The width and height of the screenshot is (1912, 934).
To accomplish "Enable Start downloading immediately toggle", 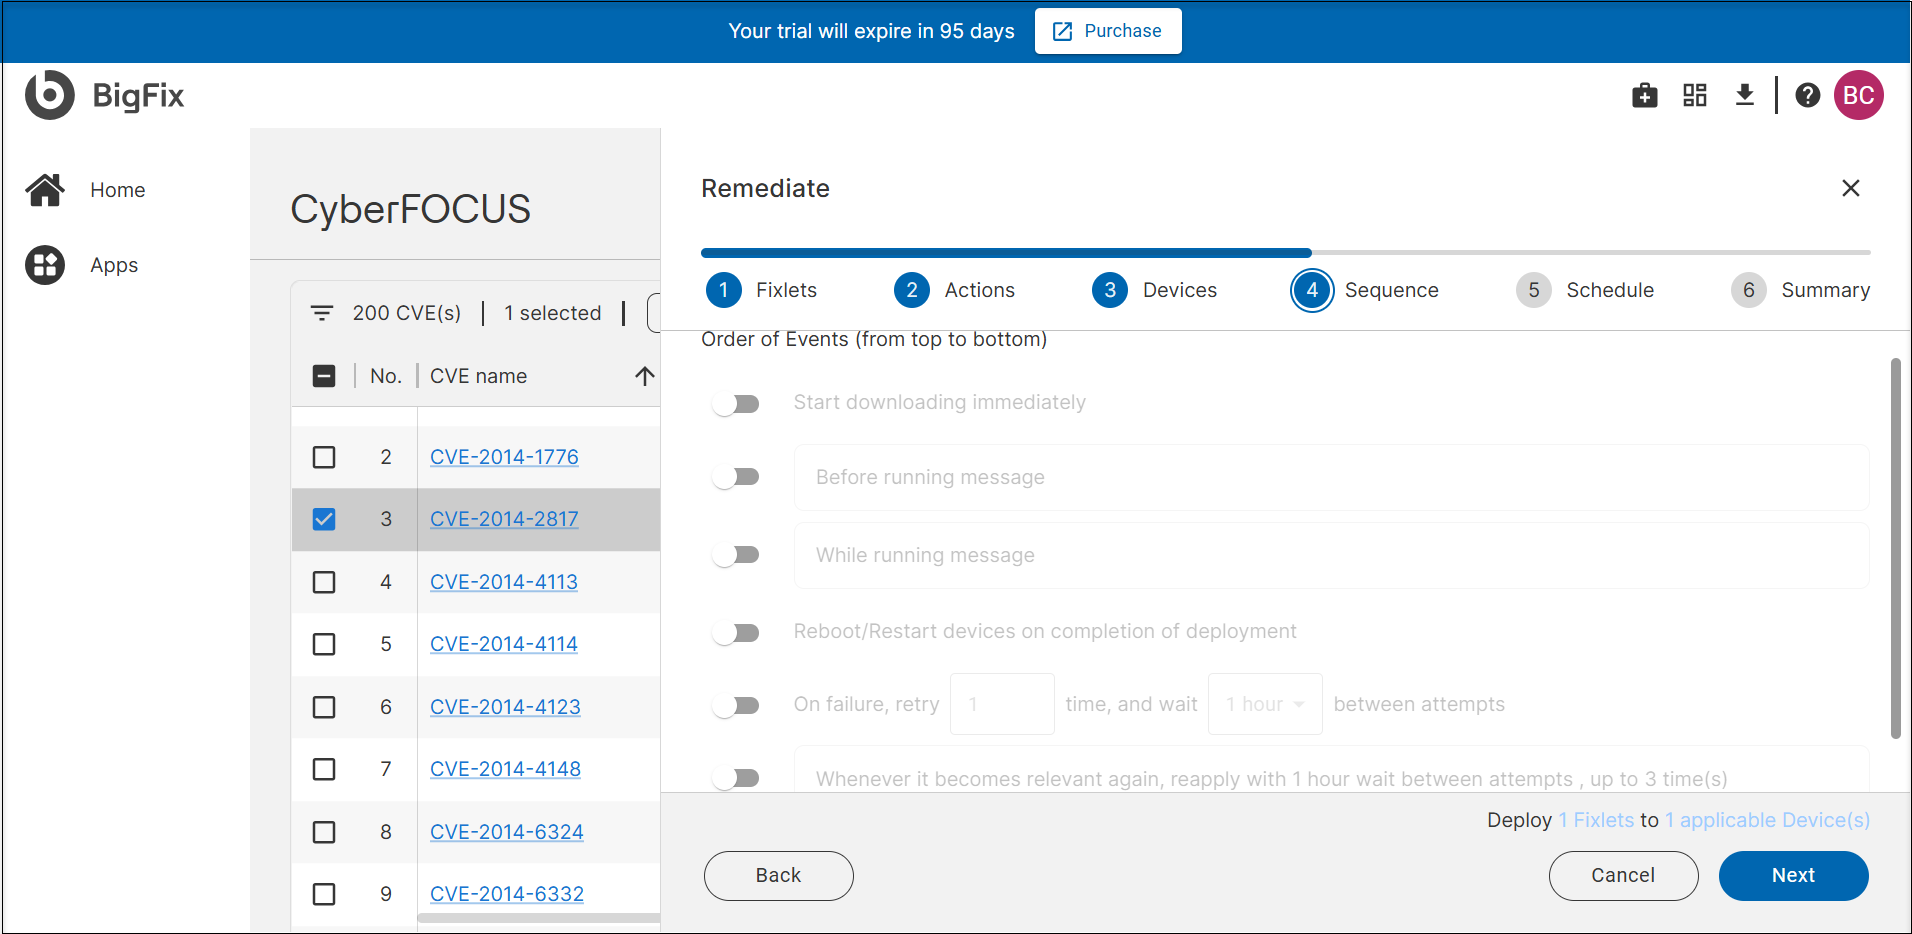I will (x=736, y=403).
